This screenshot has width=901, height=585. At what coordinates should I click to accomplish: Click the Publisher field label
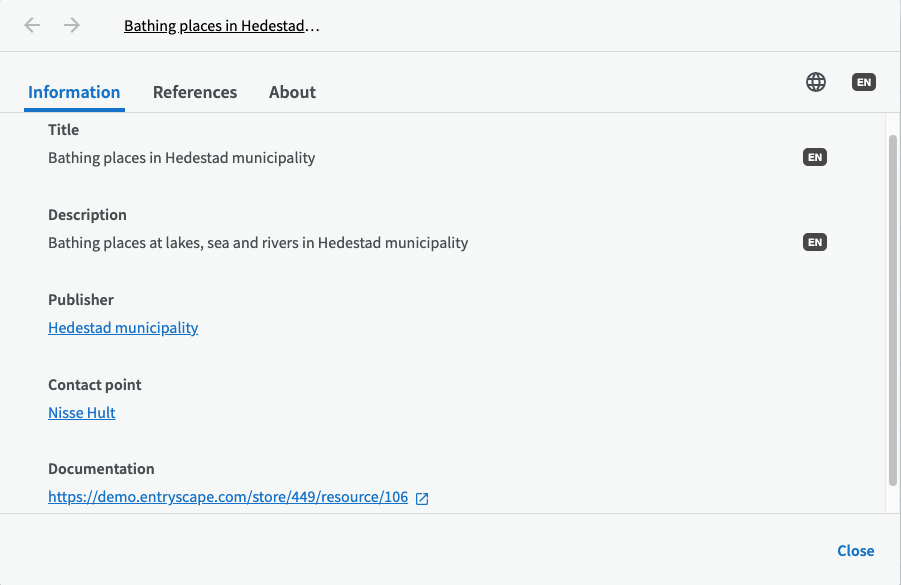click(81, 300)
